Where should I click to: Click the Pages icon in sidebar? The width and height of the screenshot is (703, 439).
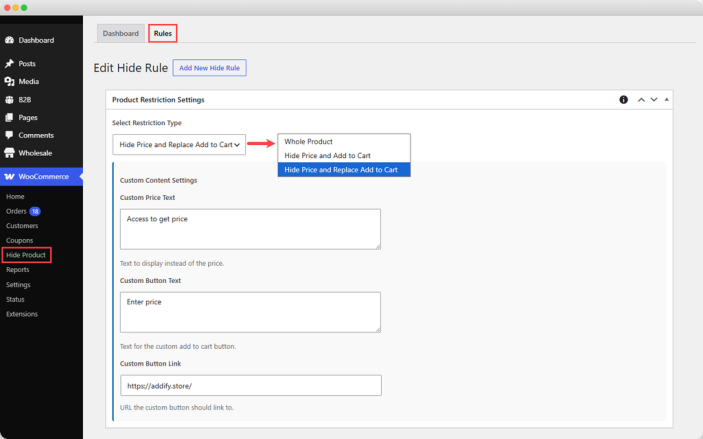click(9, 117)
